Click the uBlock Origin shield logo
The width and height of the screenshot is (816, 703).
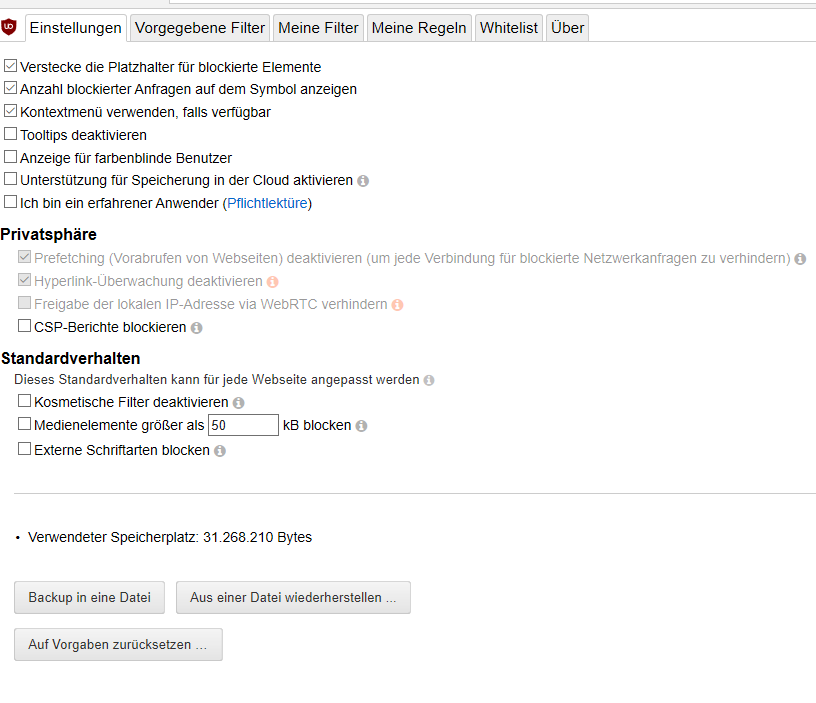9,27
